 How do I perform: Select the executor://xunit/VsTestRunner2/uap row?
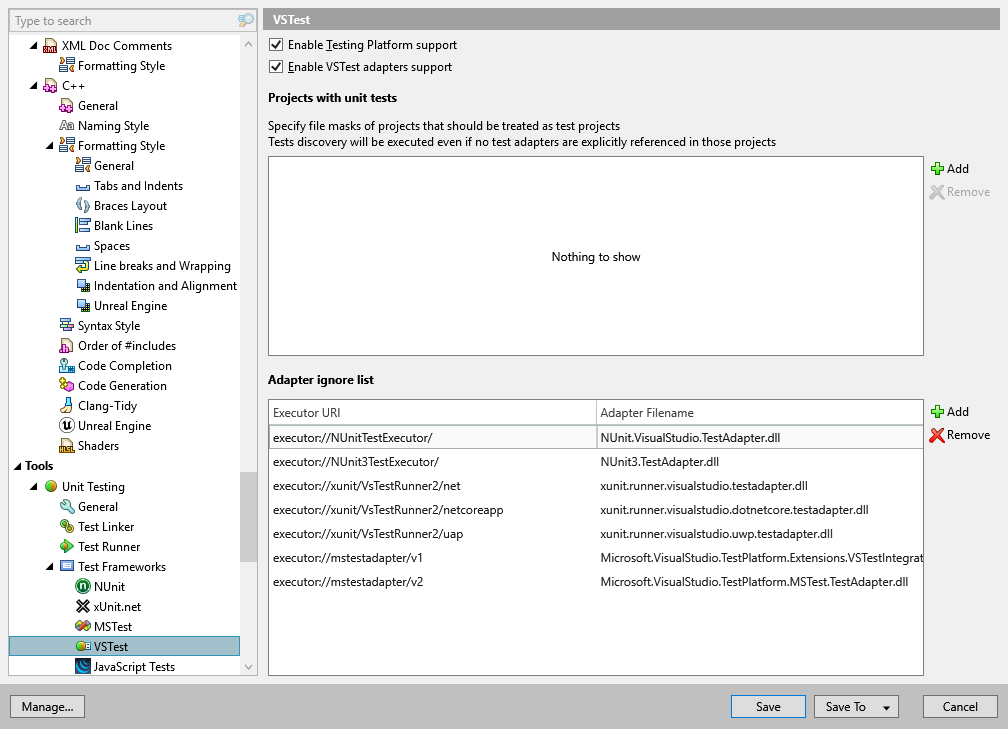(596, 534)
